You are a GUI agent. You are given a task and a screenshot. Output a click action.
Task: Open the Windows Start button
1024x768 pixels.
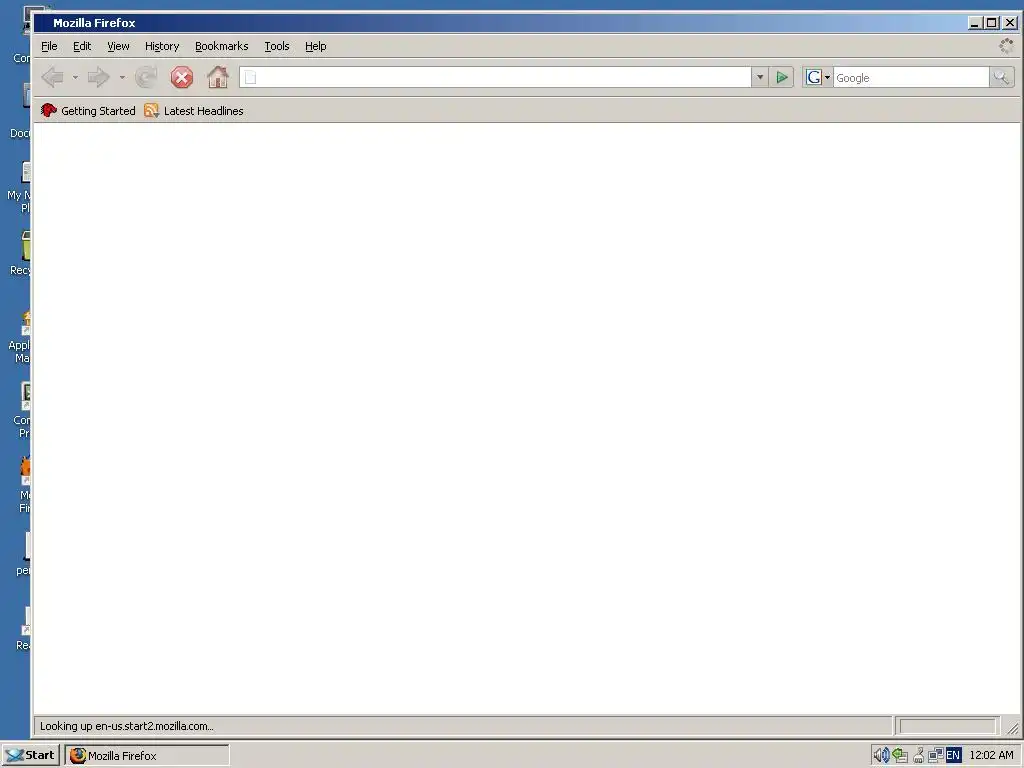click(x=31, y=756)
